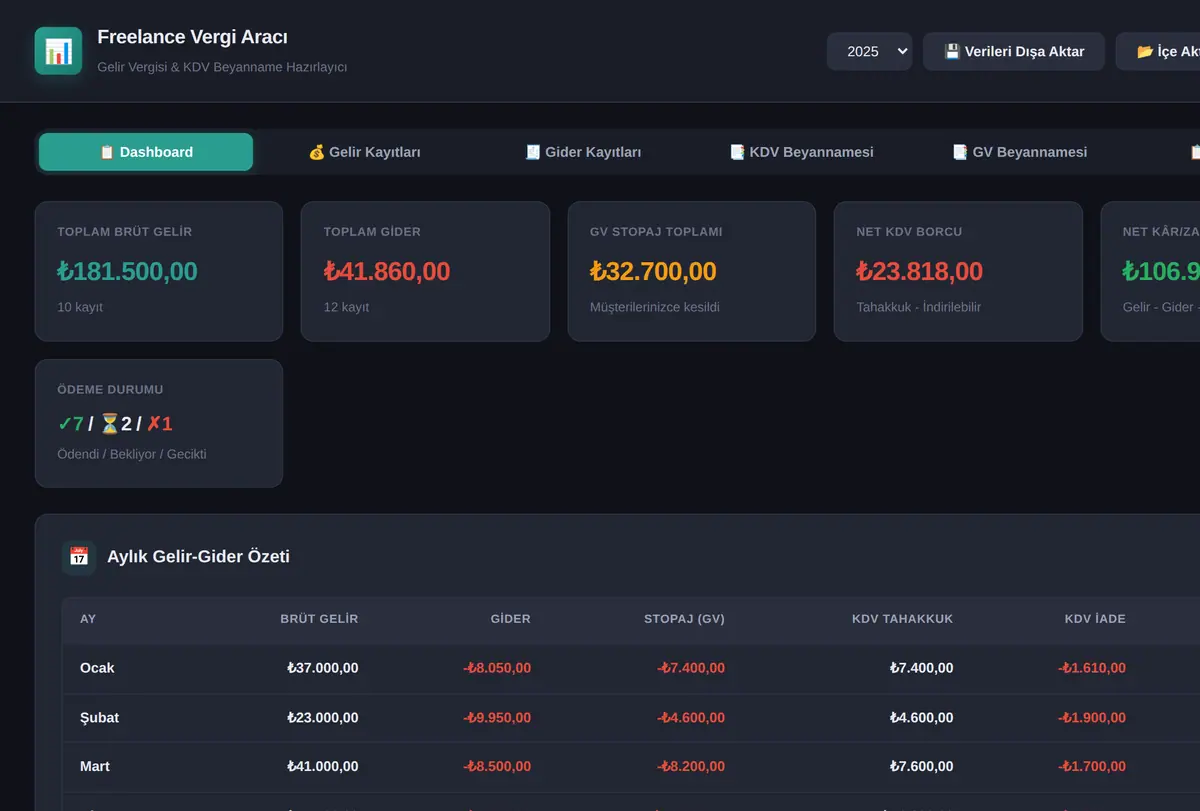The width and height of the screenshot is (1200, 811).
Task: Click the Net KDV Borcu value ₺23.818,00
Action: [920, 271]
